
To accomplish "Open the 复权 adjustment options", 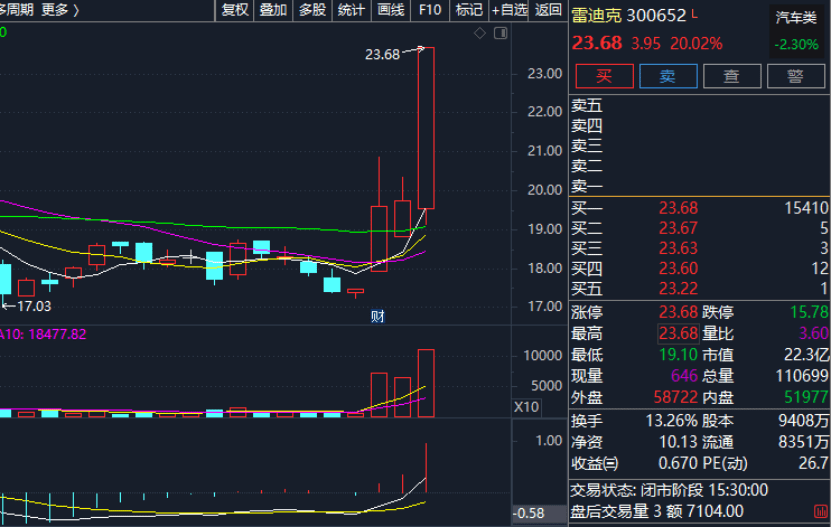I will pos(234,10).
